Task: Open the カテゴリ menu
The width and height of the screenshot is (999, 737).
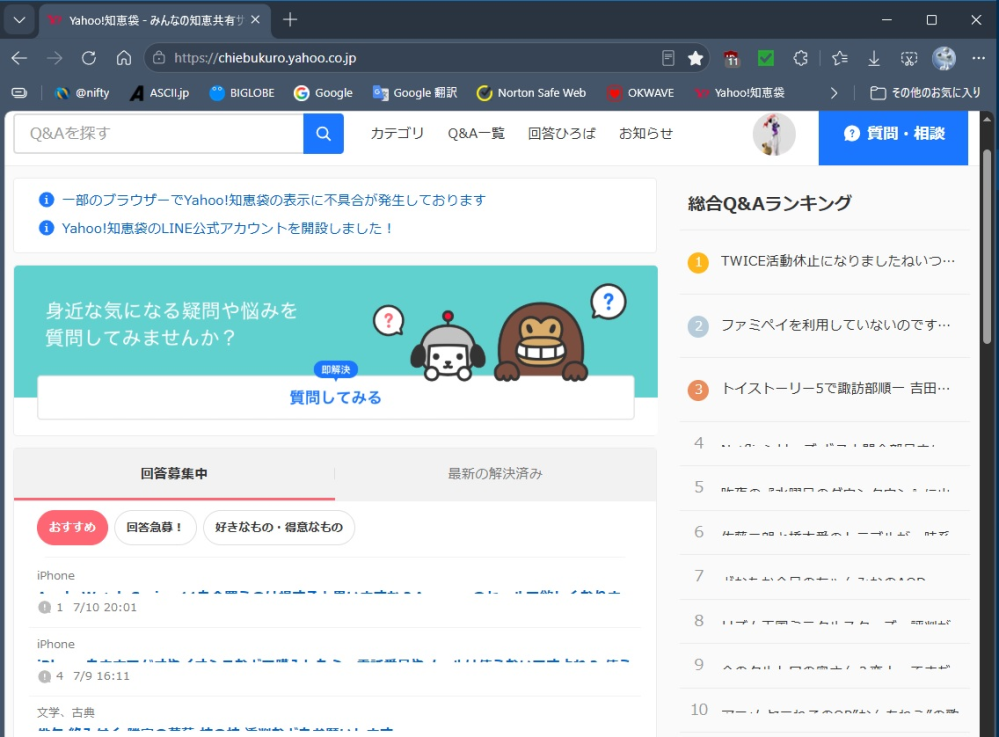Action: click(397, 133)
